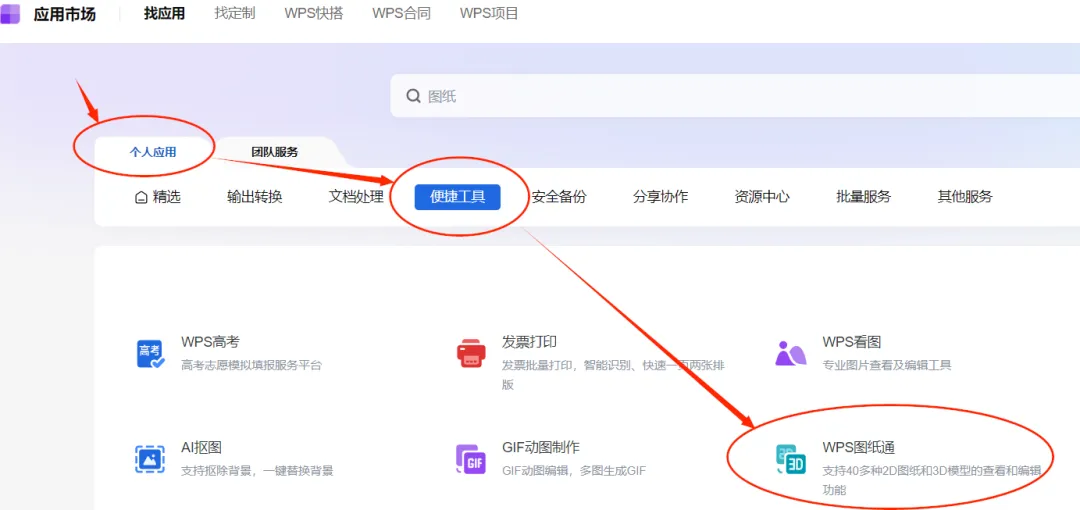Screen dimensions: 1080x510
Task: Click the 支持40多种2D图纸 description text
Action: (931, 480)
